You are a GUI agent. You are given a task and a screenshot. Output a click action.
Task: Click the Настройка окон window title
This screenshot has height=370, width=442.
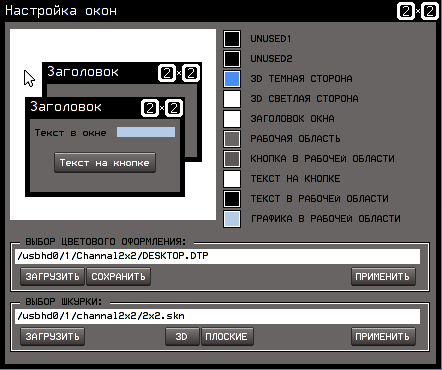(61, 11)
